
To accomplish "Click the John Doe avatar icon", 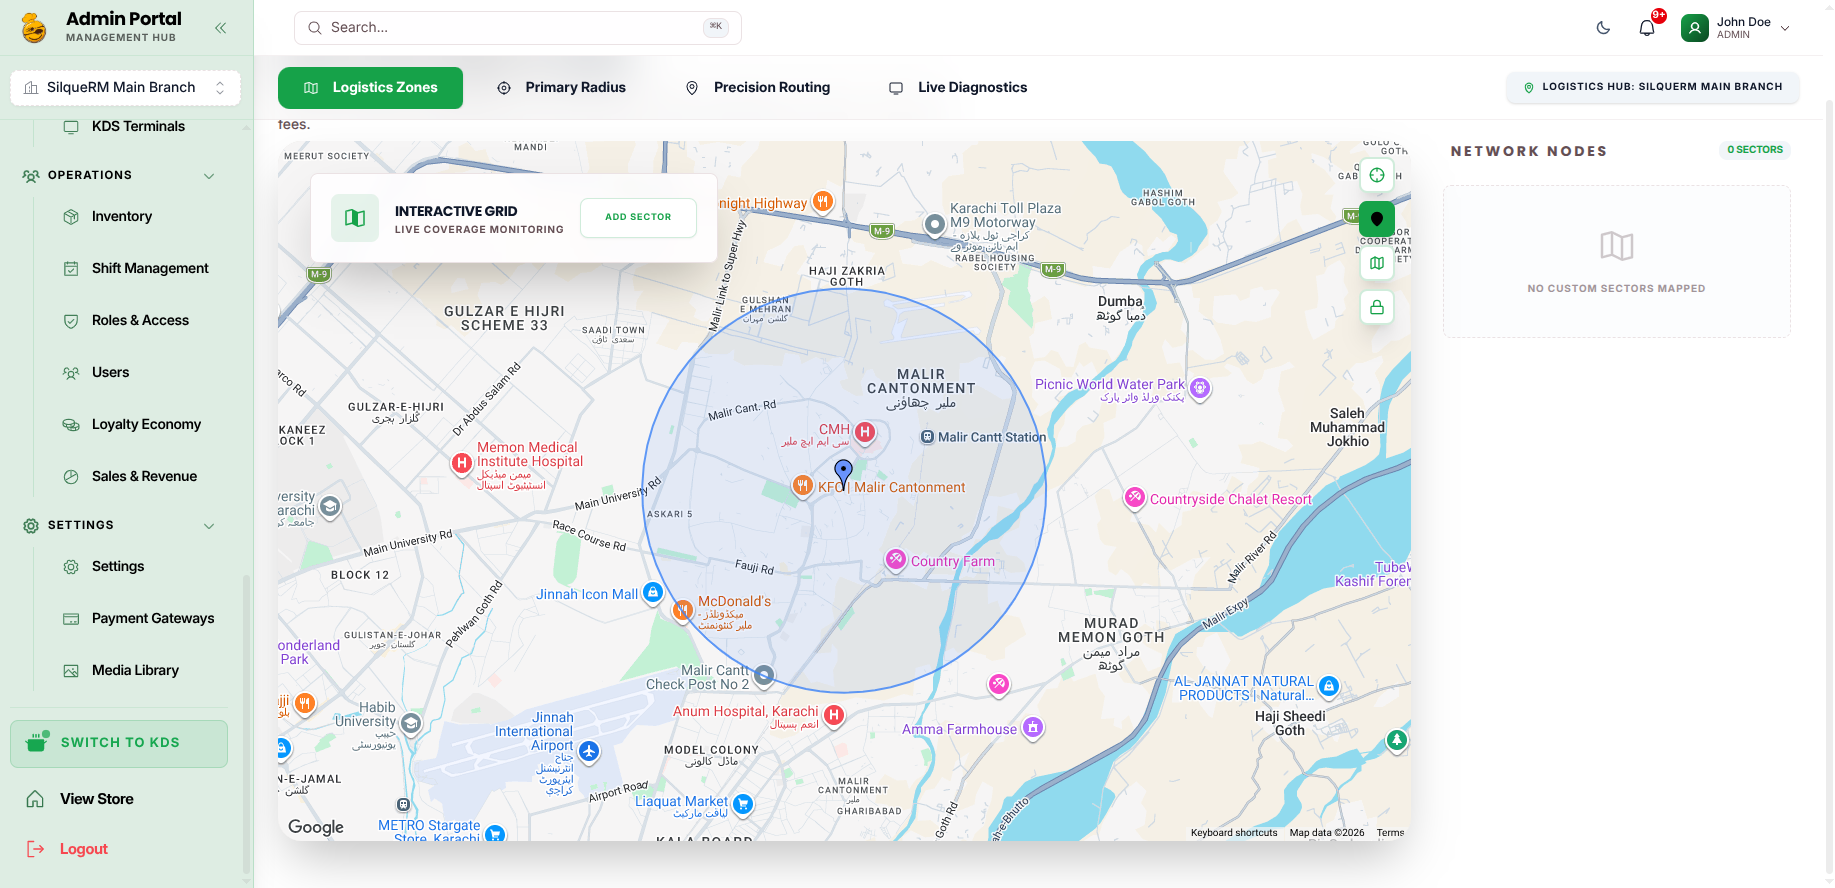I will (1695, 28).
